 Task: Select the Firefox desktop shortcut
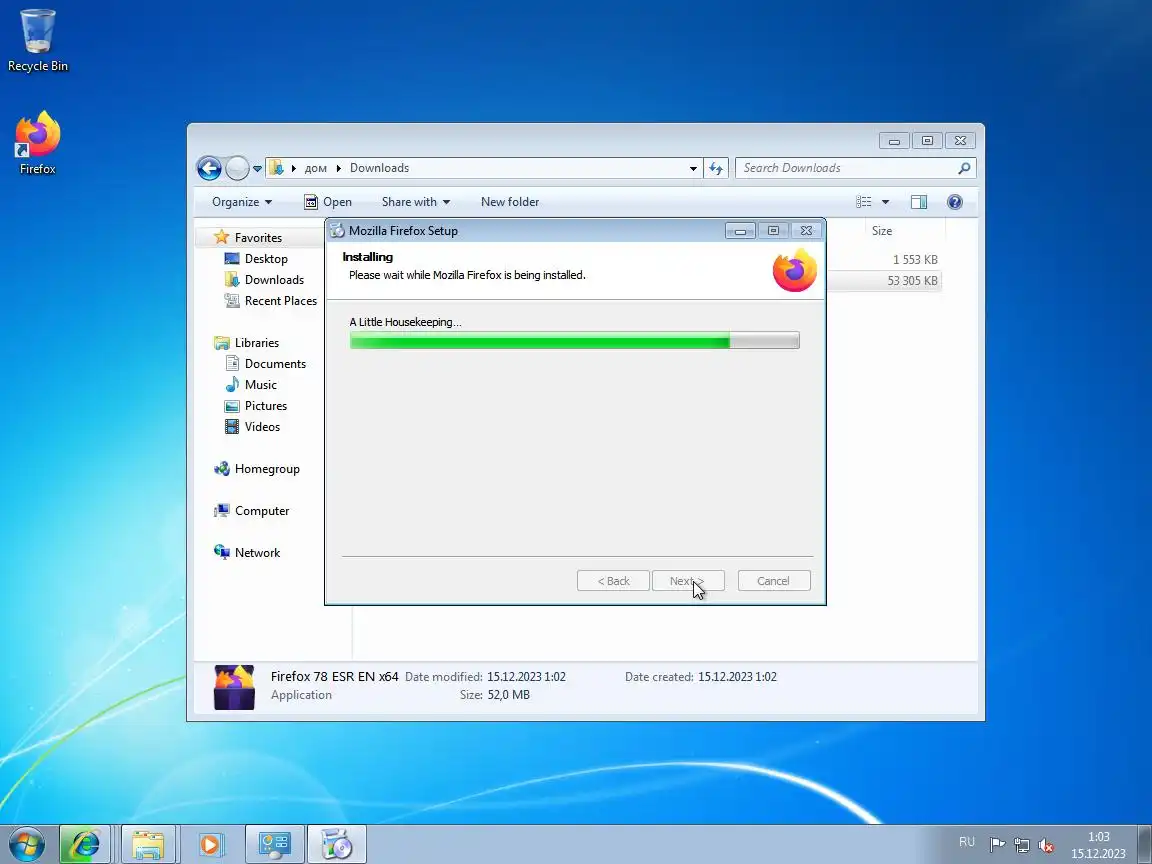(x=37, y=143)
